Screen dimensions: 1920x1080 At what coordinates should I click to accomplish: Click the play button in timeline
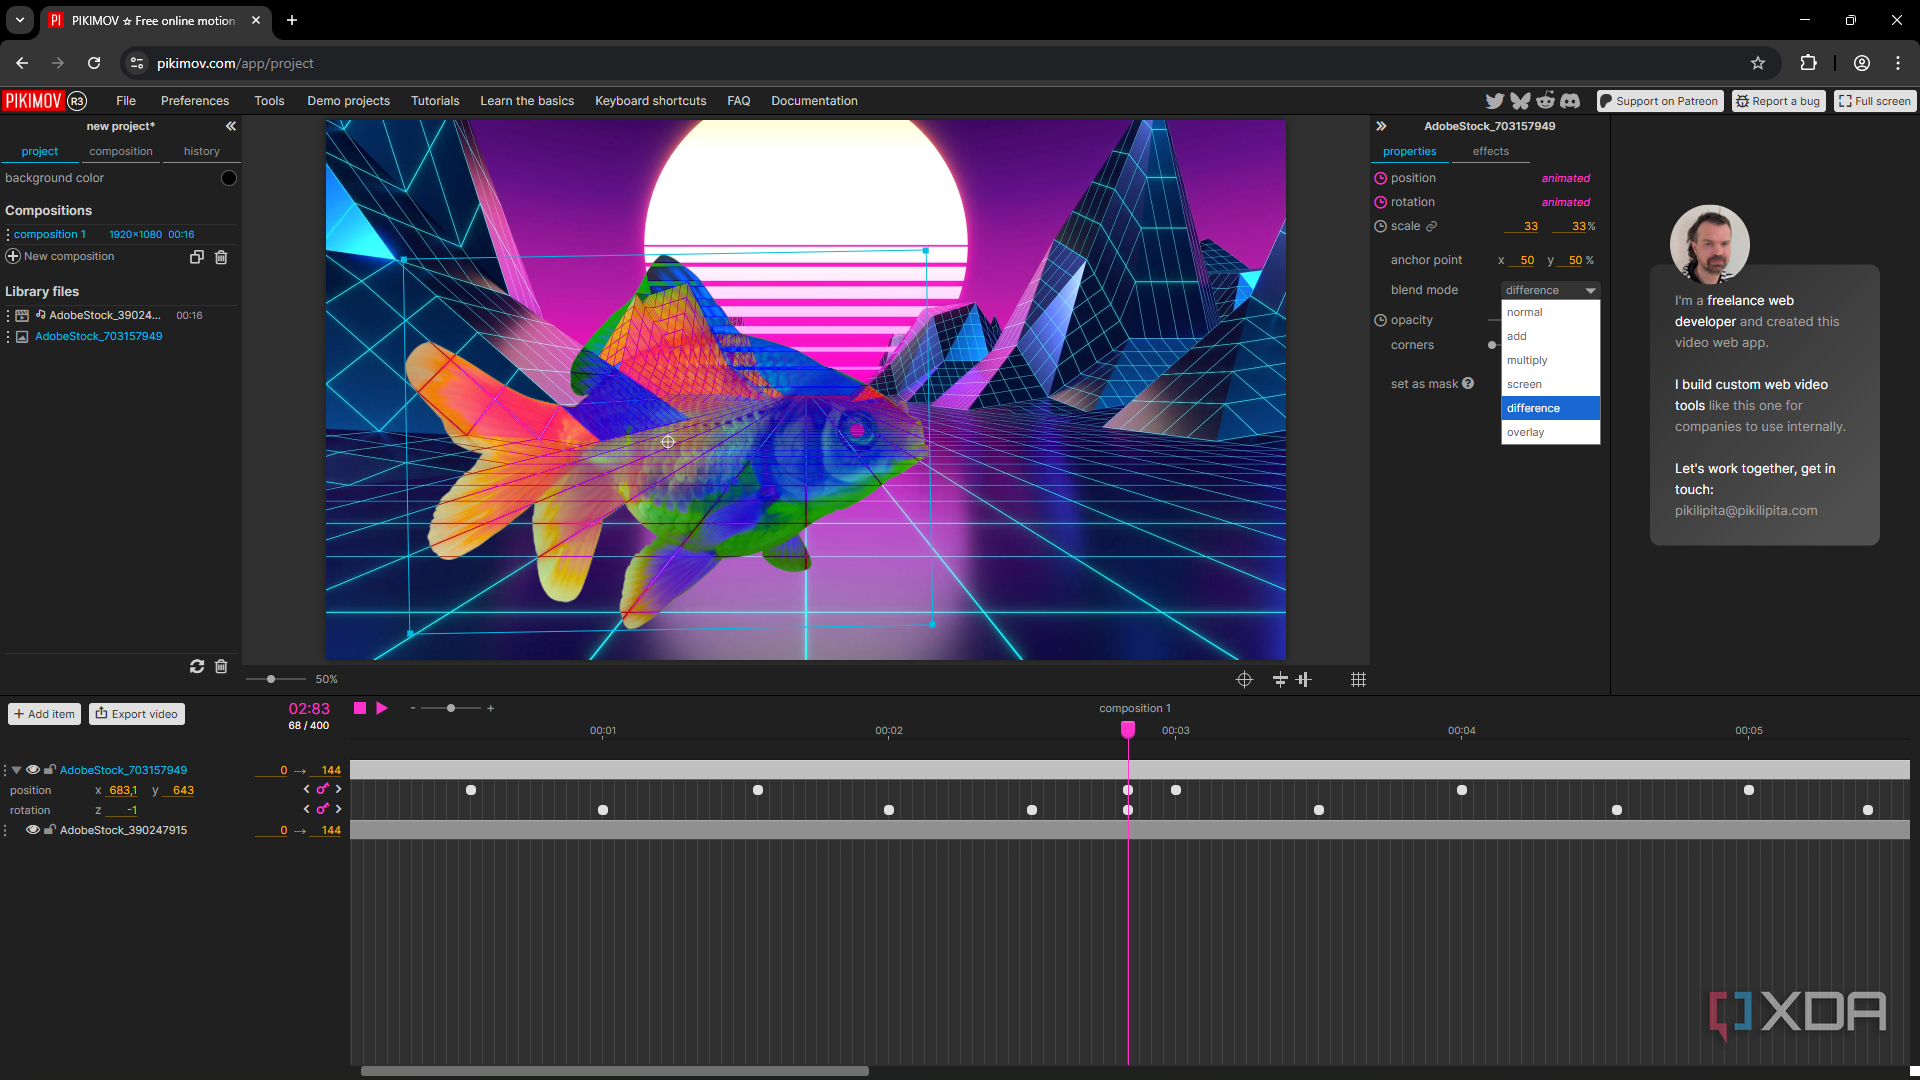pos(382,708)
